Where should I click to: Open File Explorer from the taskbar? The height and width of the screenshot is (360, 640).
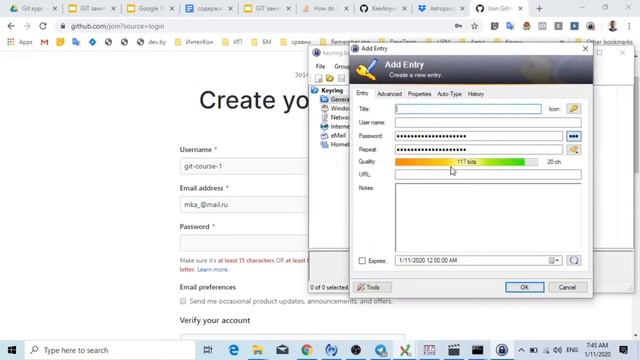[x=258, y=350]
